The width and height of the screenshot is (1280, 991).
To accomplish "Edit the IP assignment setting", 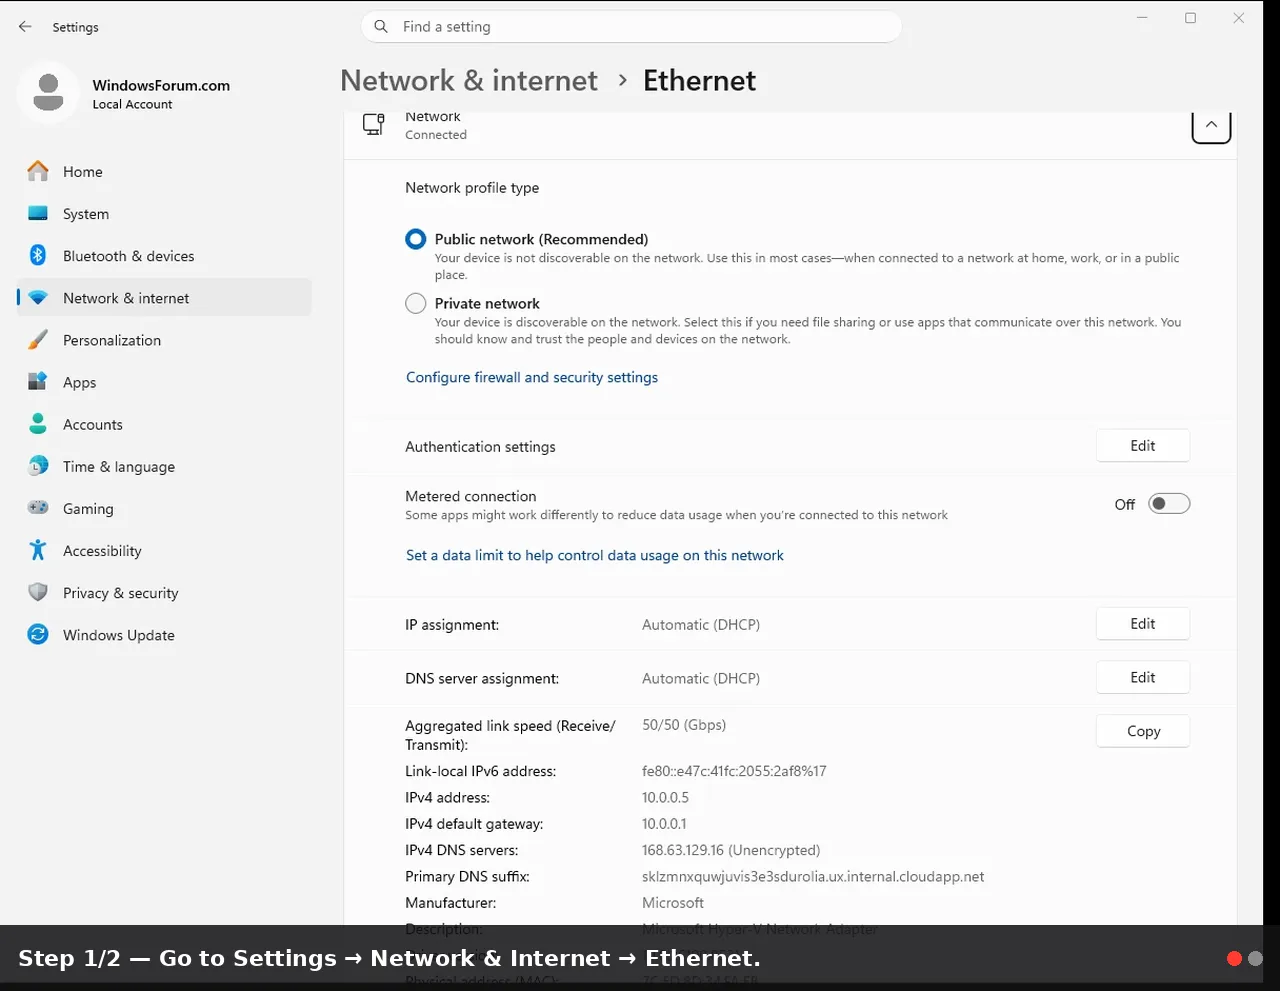I will 1143,624.
